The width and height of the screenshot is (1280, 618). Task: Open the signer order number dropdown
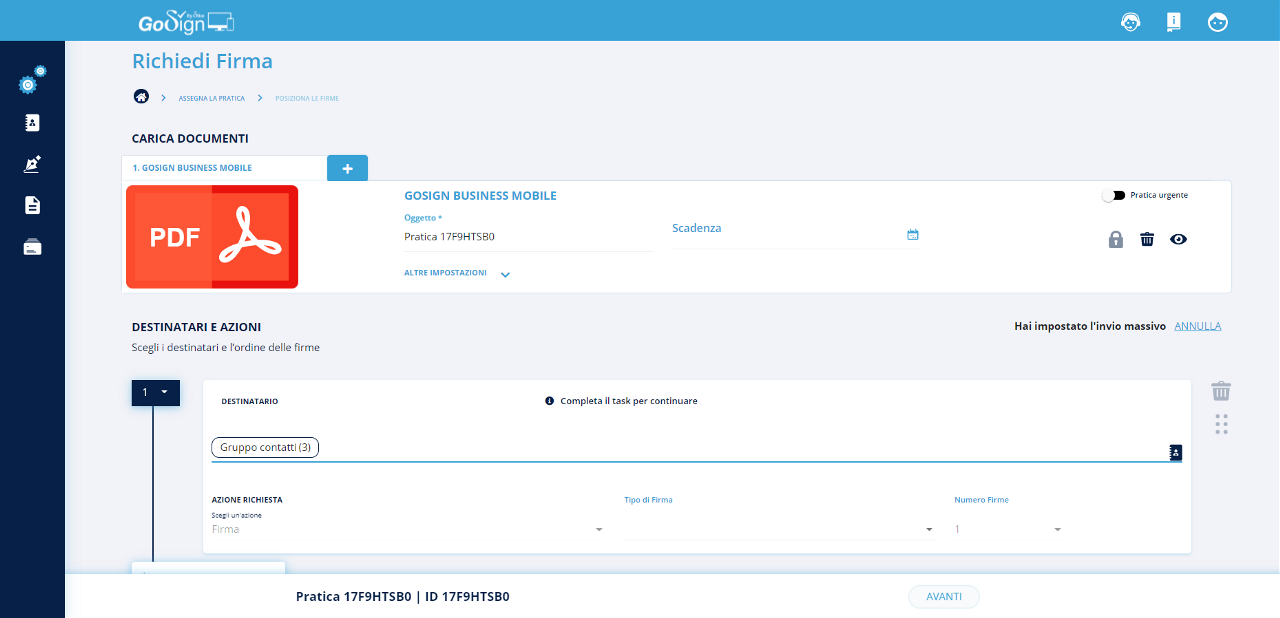click(x=156, y=392)
